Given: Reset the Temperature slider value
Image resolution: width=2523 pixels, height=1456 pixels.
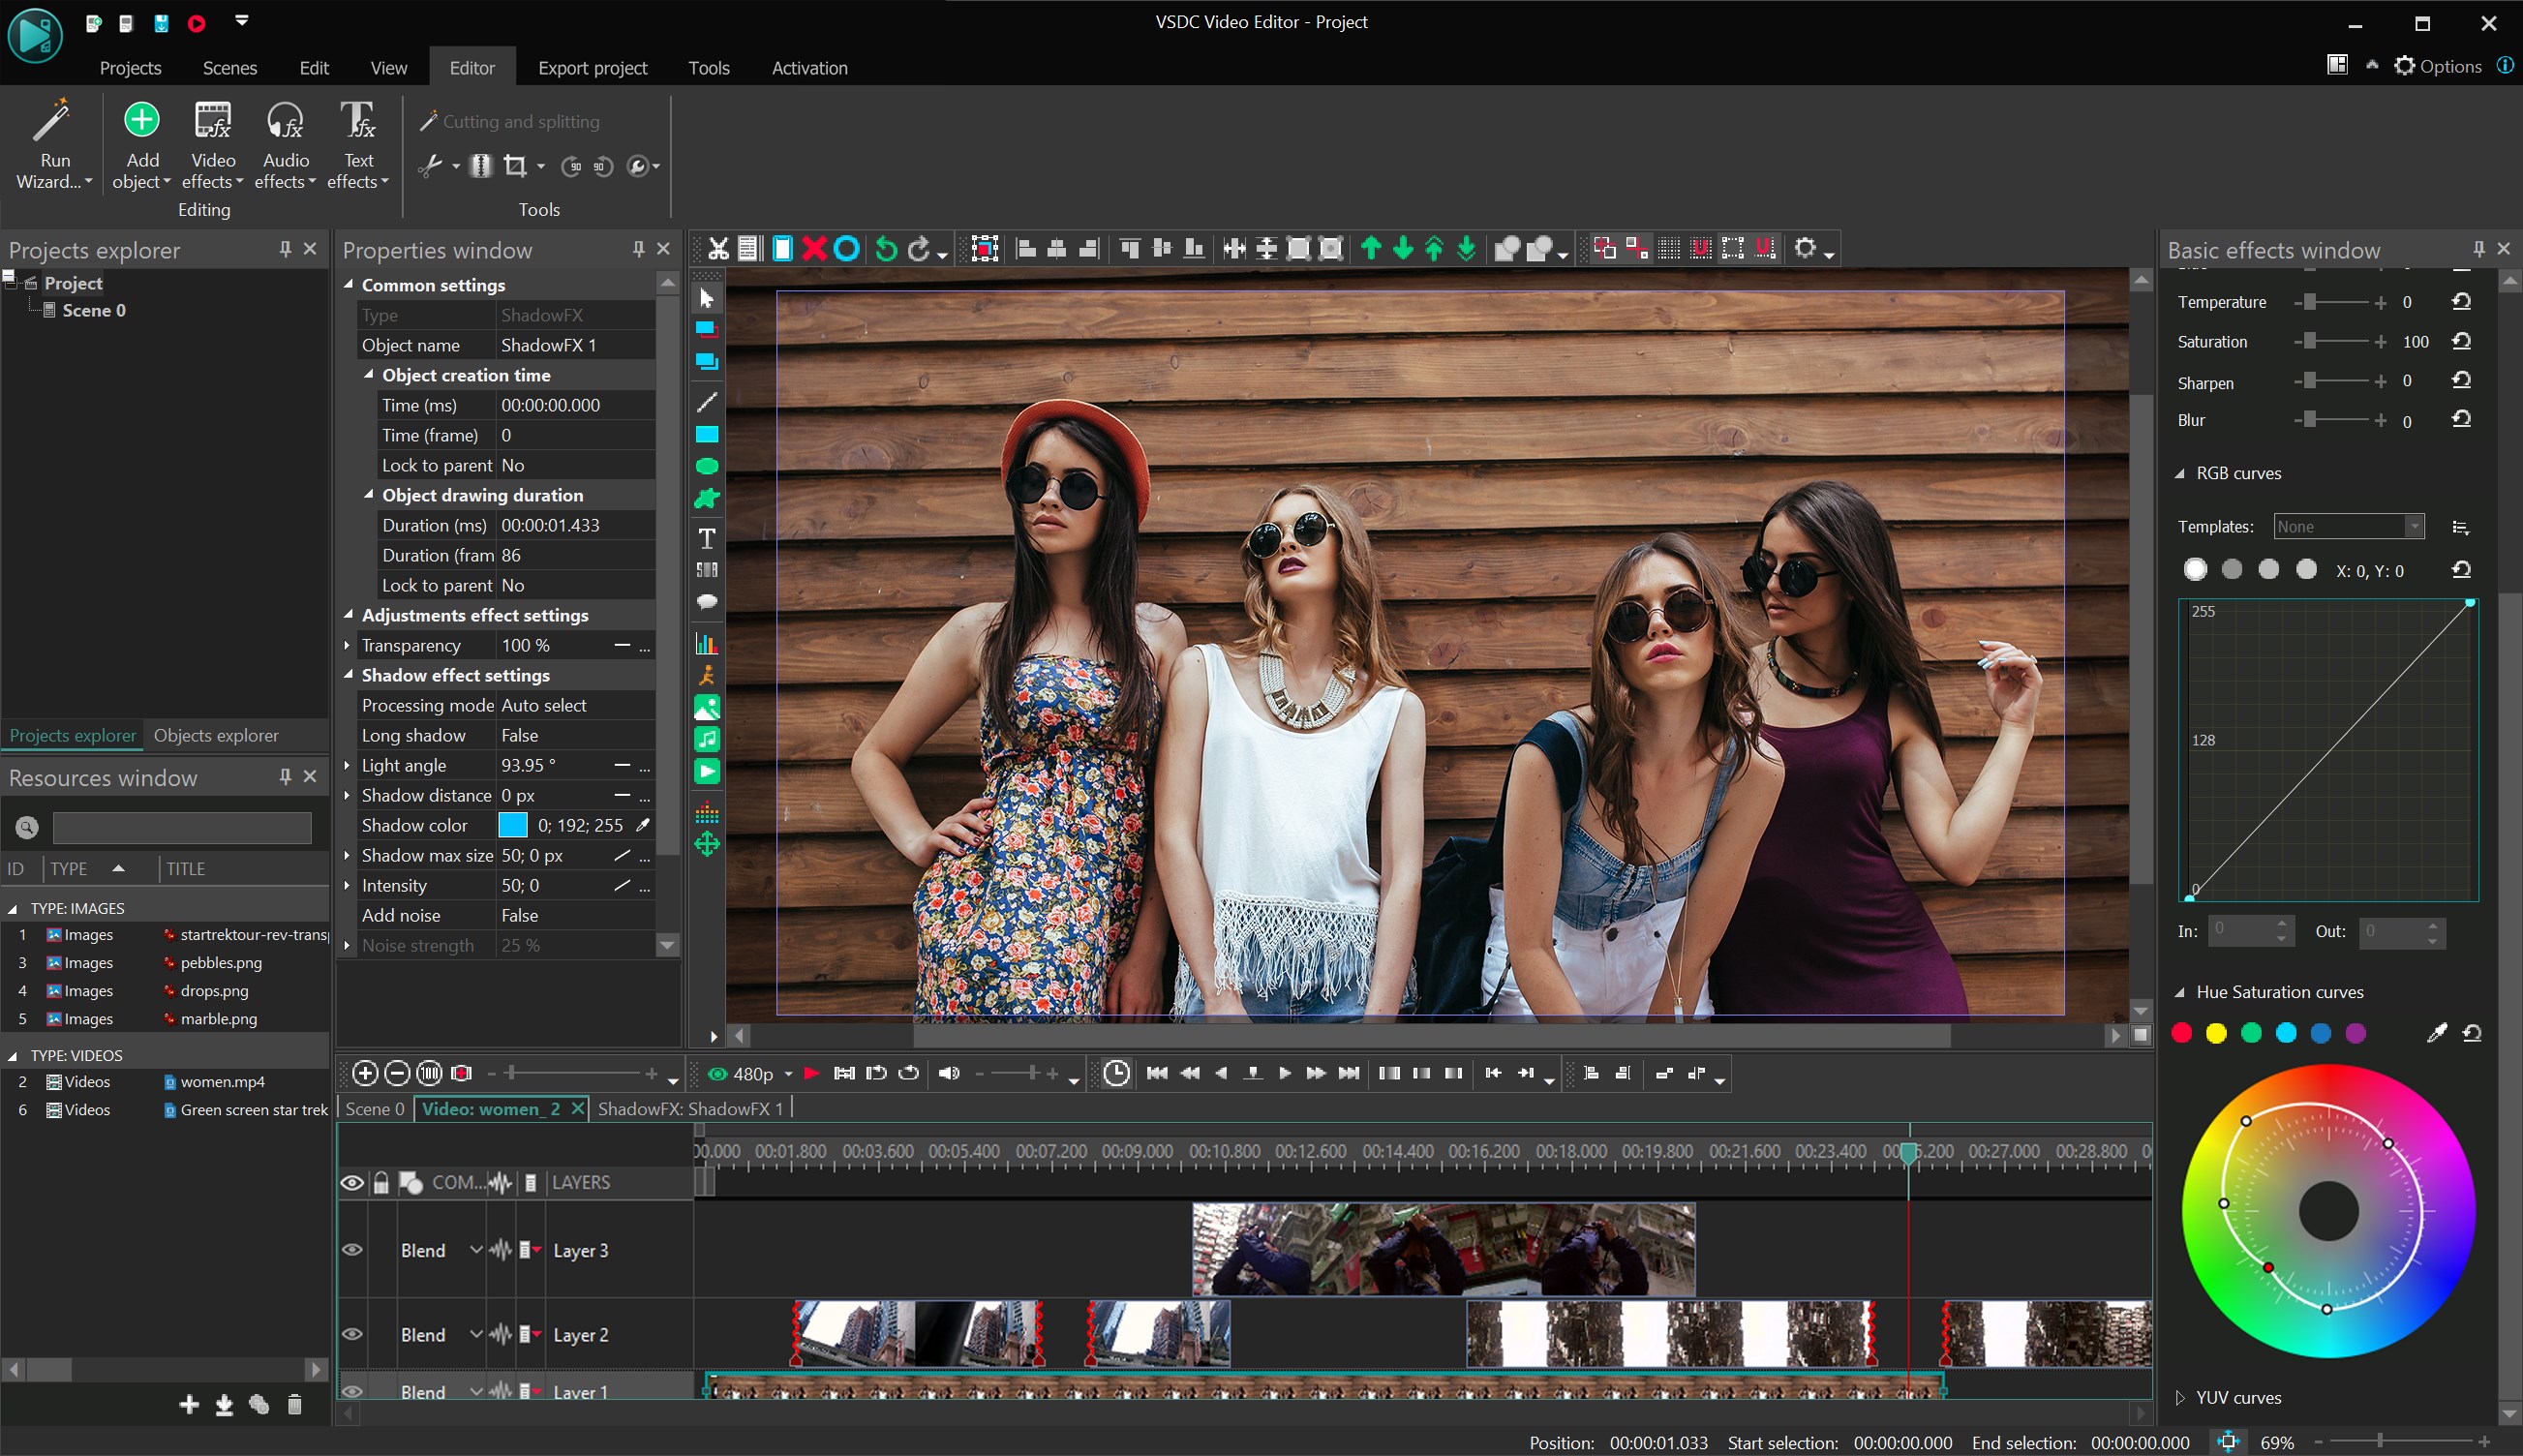Looking at the screenshot, I should 2461,302.
